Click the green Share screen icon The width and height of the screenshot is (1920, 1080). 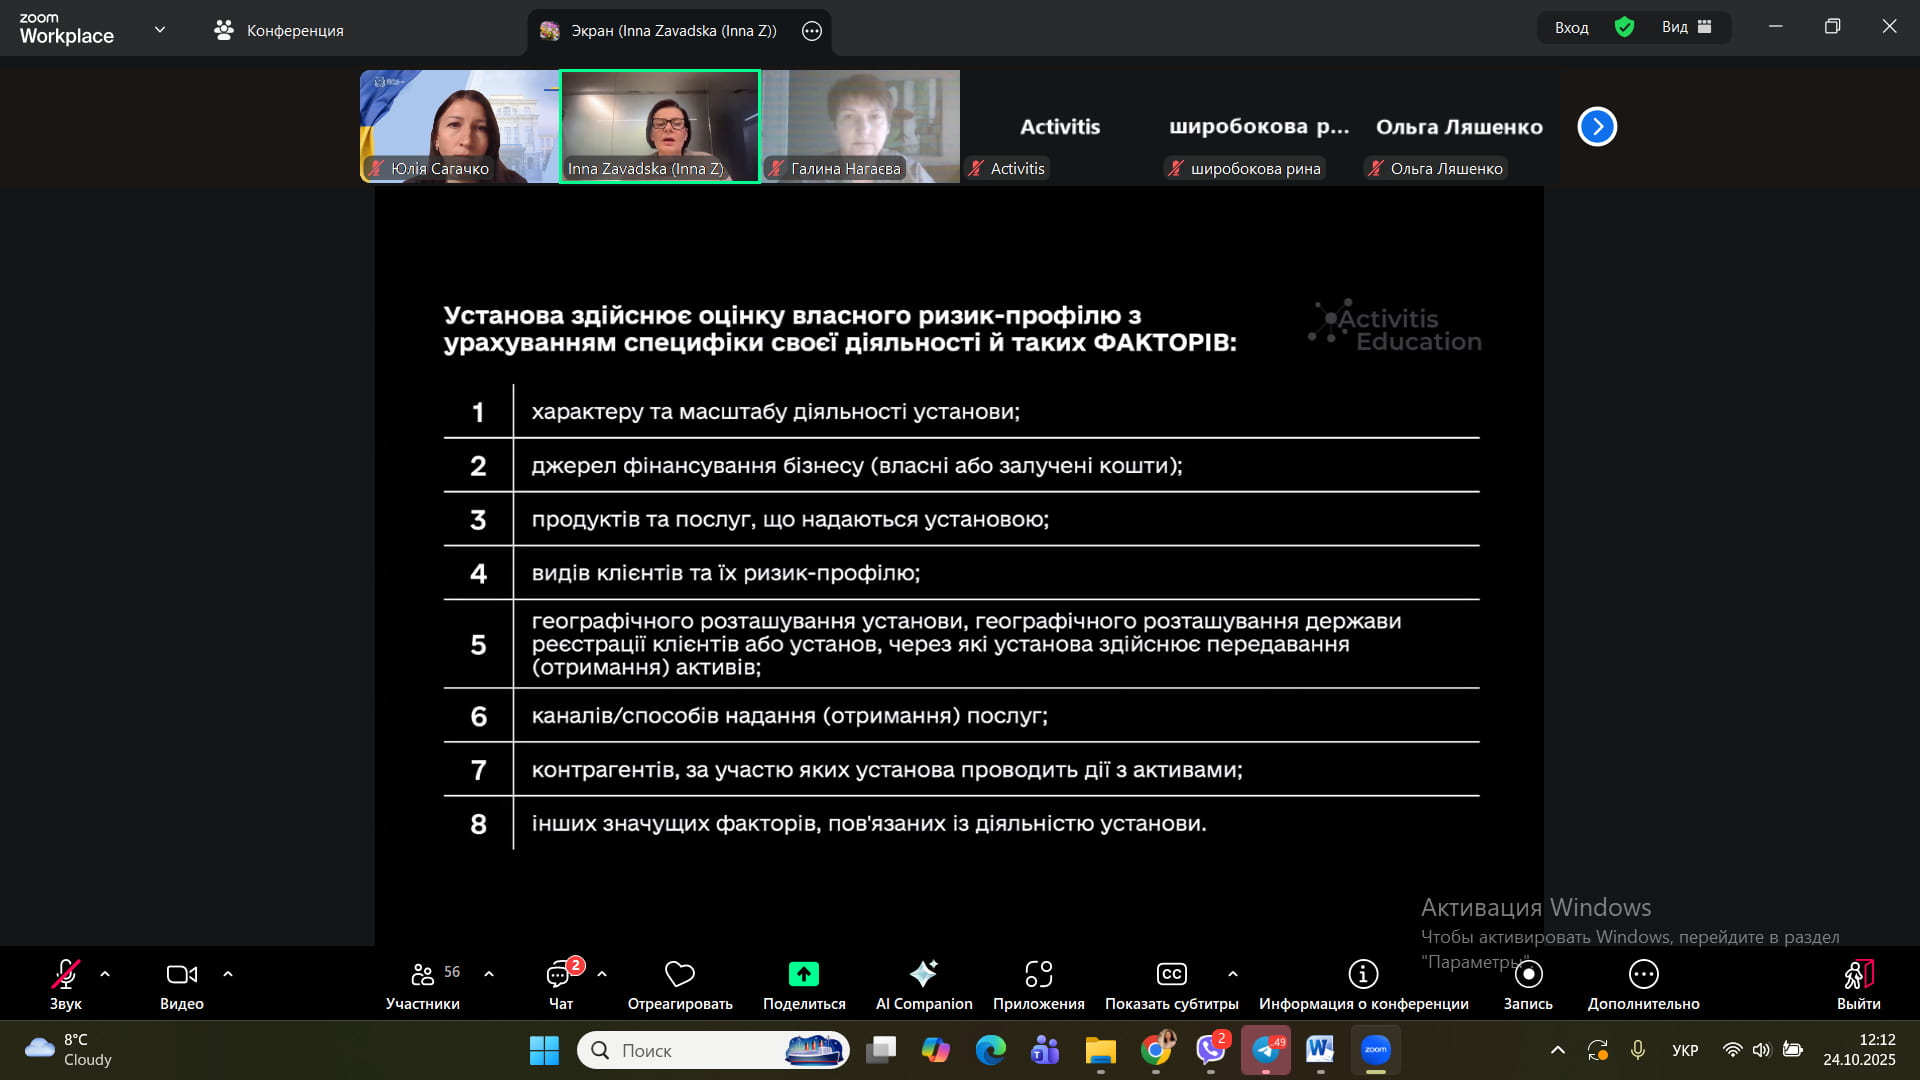click(x=803, y=974)
